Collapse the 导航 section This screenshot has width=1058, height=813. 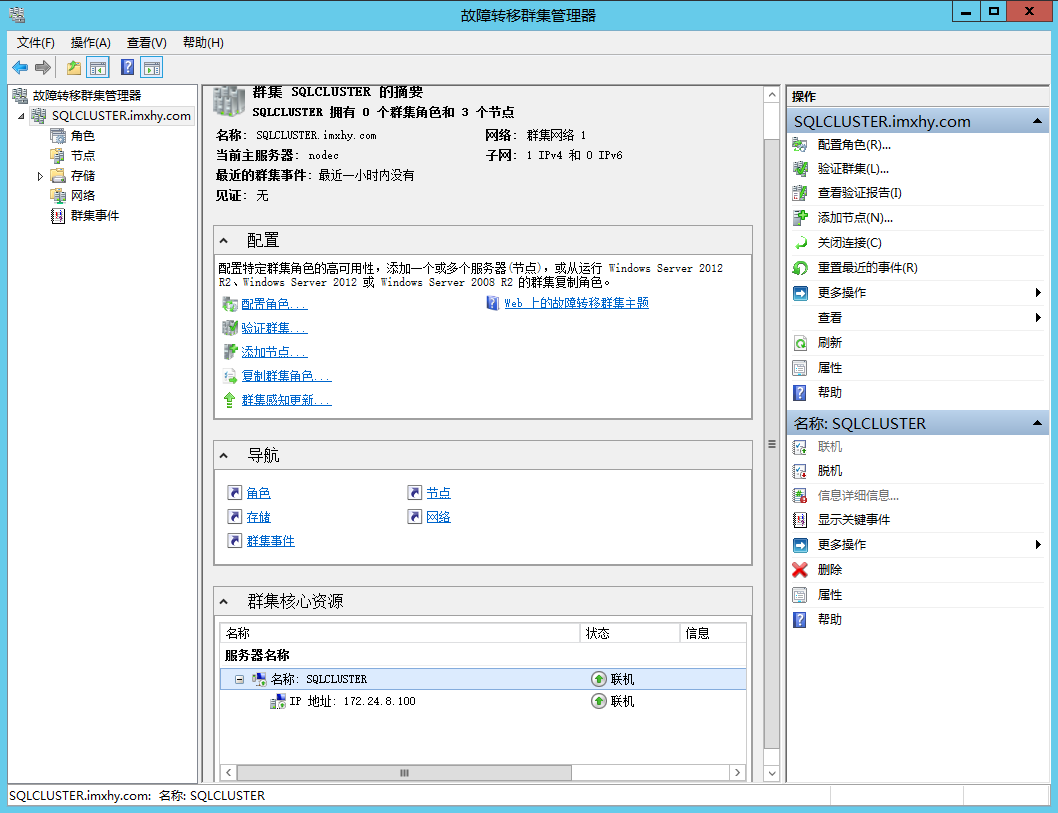tap(224, 456)
